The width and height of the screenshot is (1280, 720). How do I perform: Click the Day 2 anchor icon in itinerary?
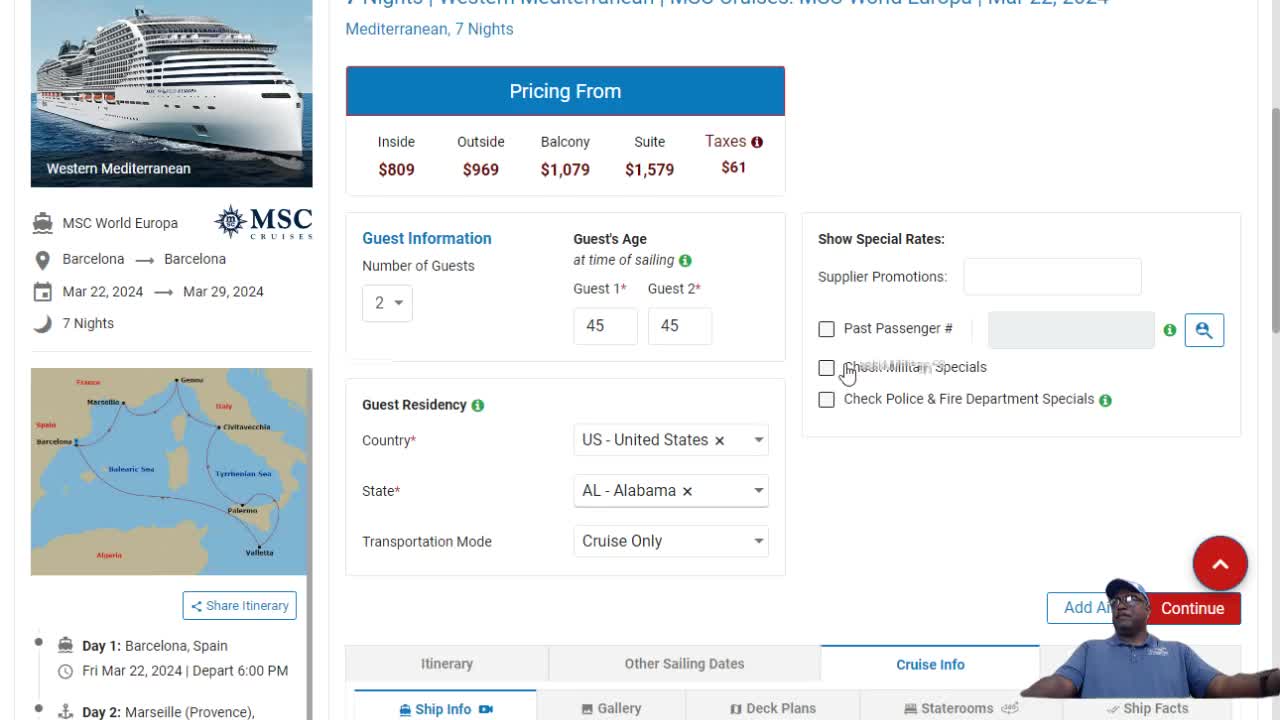pos(65,712)
